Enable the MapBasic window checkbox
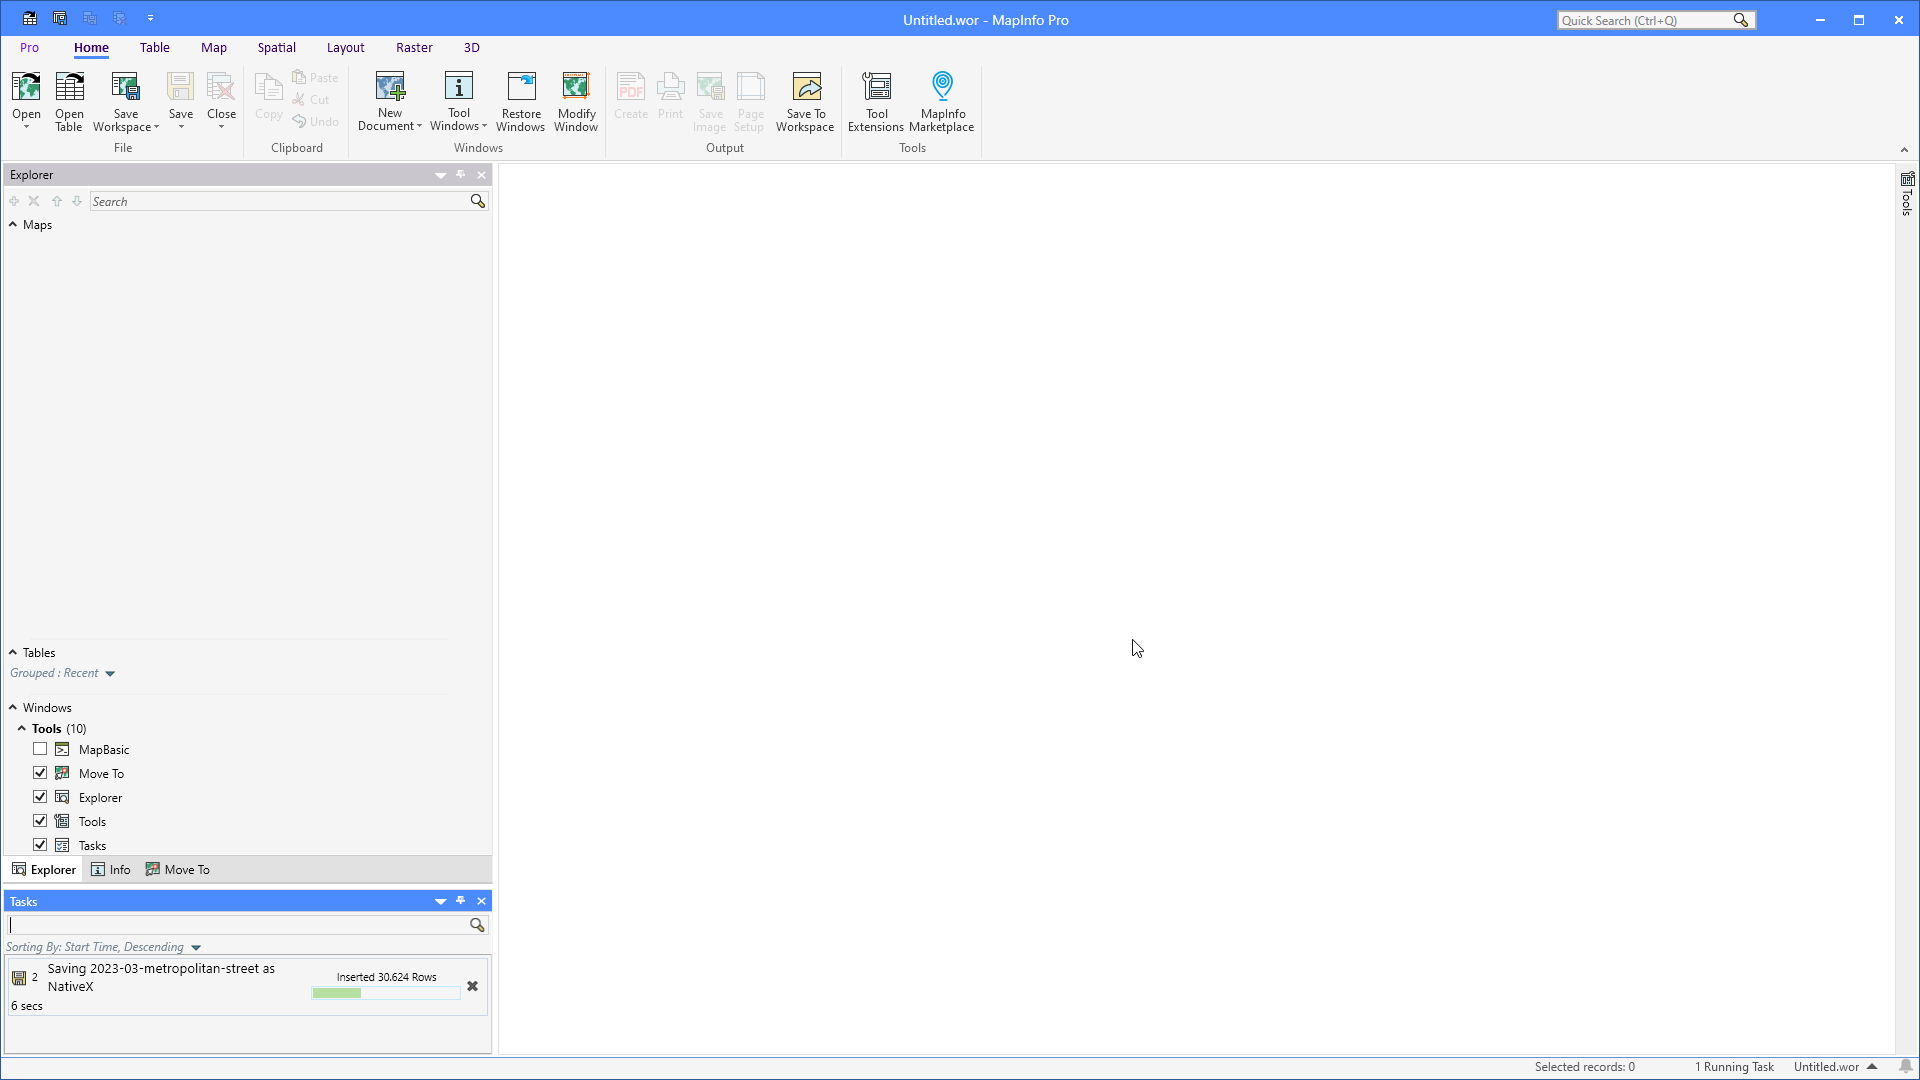1920x1080 pixels. (40, 749)
